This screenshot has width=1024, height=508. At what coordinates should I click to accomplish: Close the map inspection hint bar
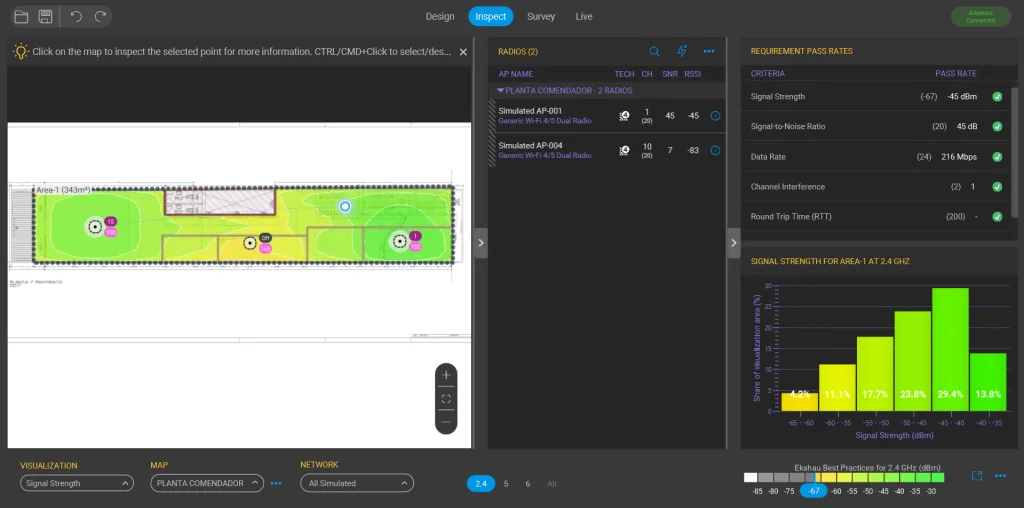[463, 52]
